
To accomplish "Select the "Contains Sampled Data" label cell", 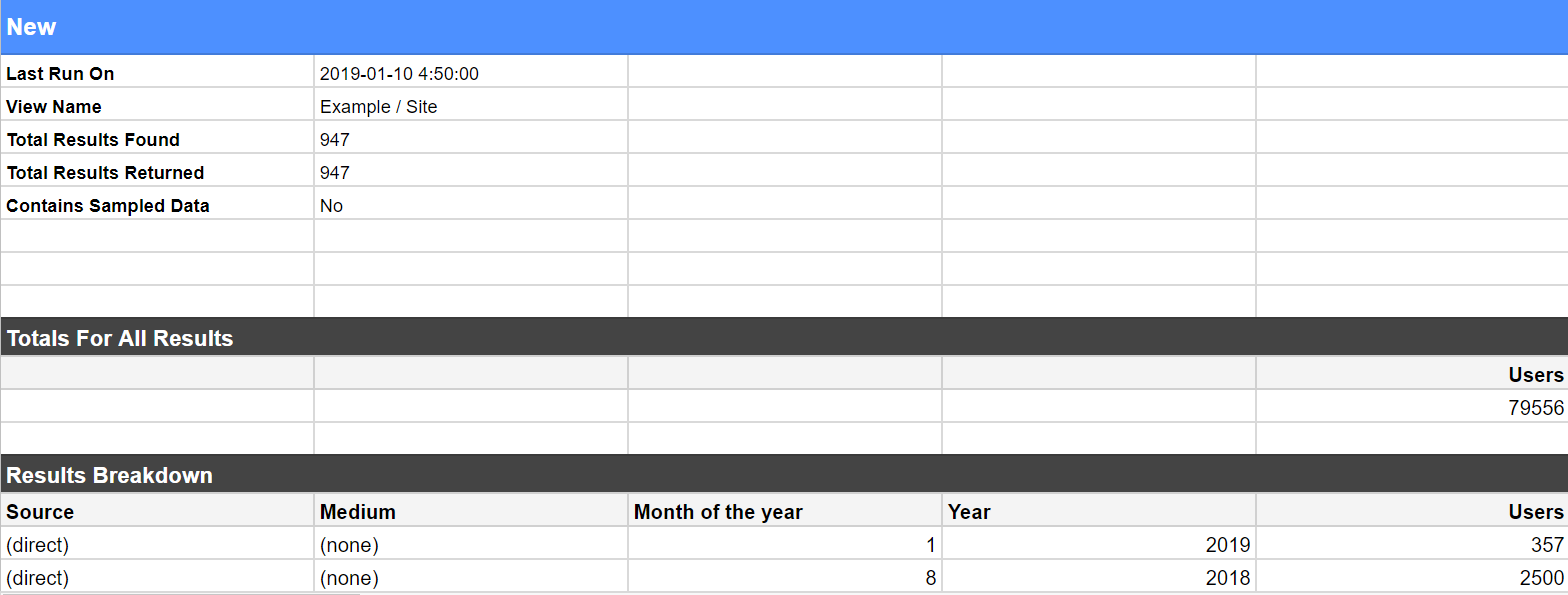I will point(108,206).
